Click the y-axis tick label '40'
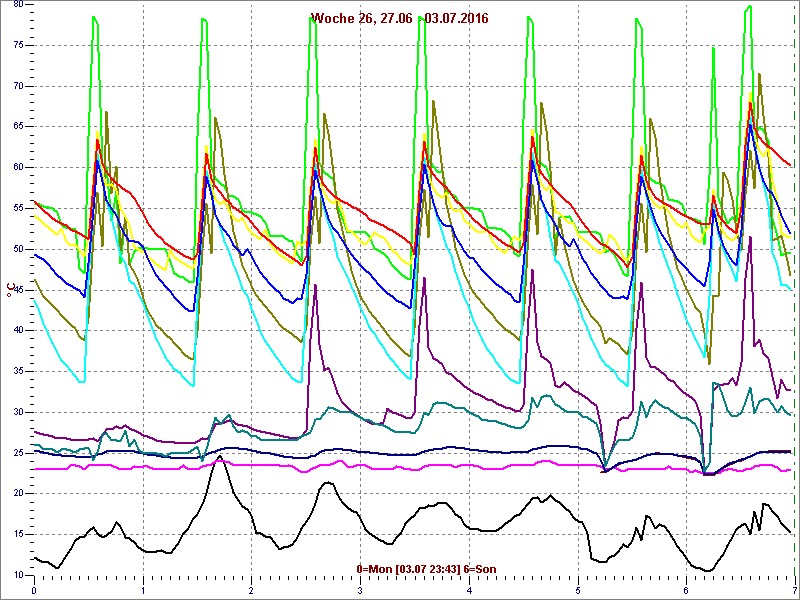800x600 pixels. click(x=18, y=331)
